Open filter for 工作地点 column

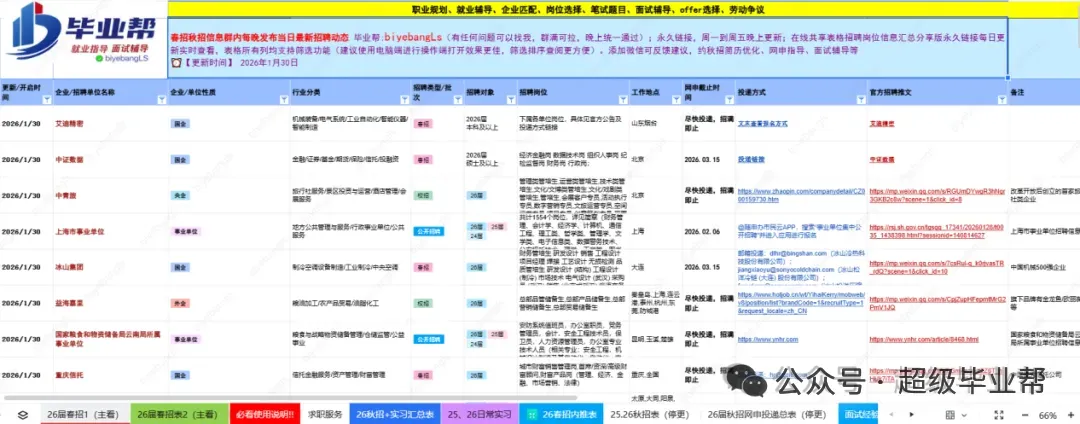pos(674,100)
